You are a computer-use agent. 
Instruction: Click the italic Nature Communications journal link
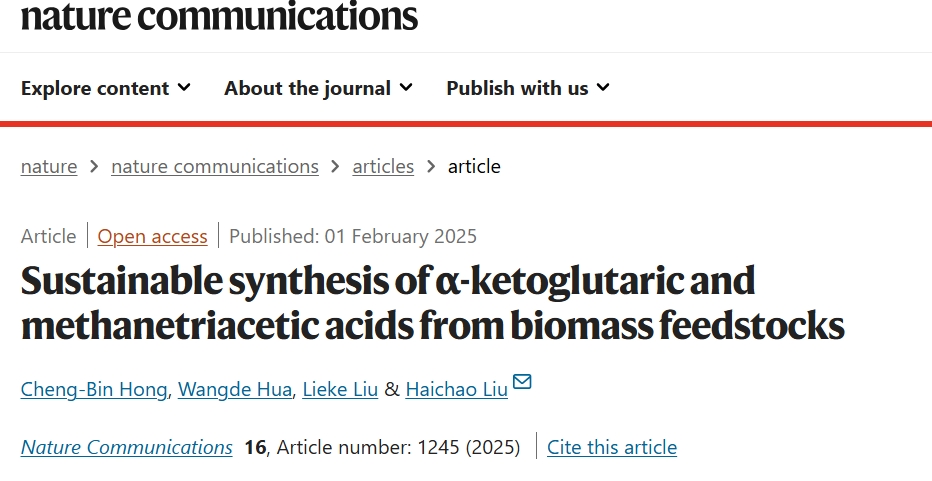[127, 447]
